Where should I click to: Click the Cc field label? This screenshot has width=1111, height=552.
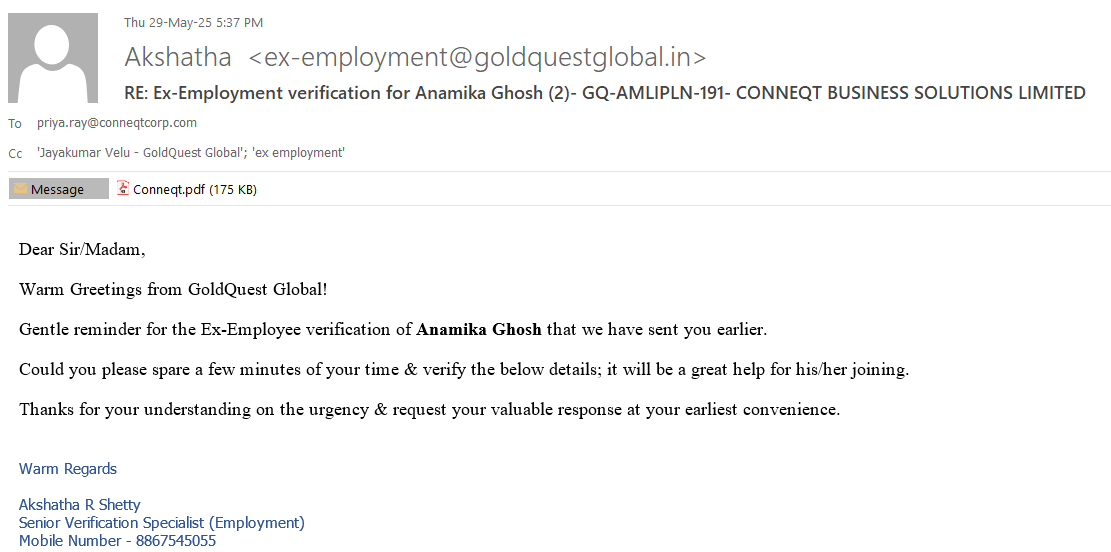click(15, 154)
